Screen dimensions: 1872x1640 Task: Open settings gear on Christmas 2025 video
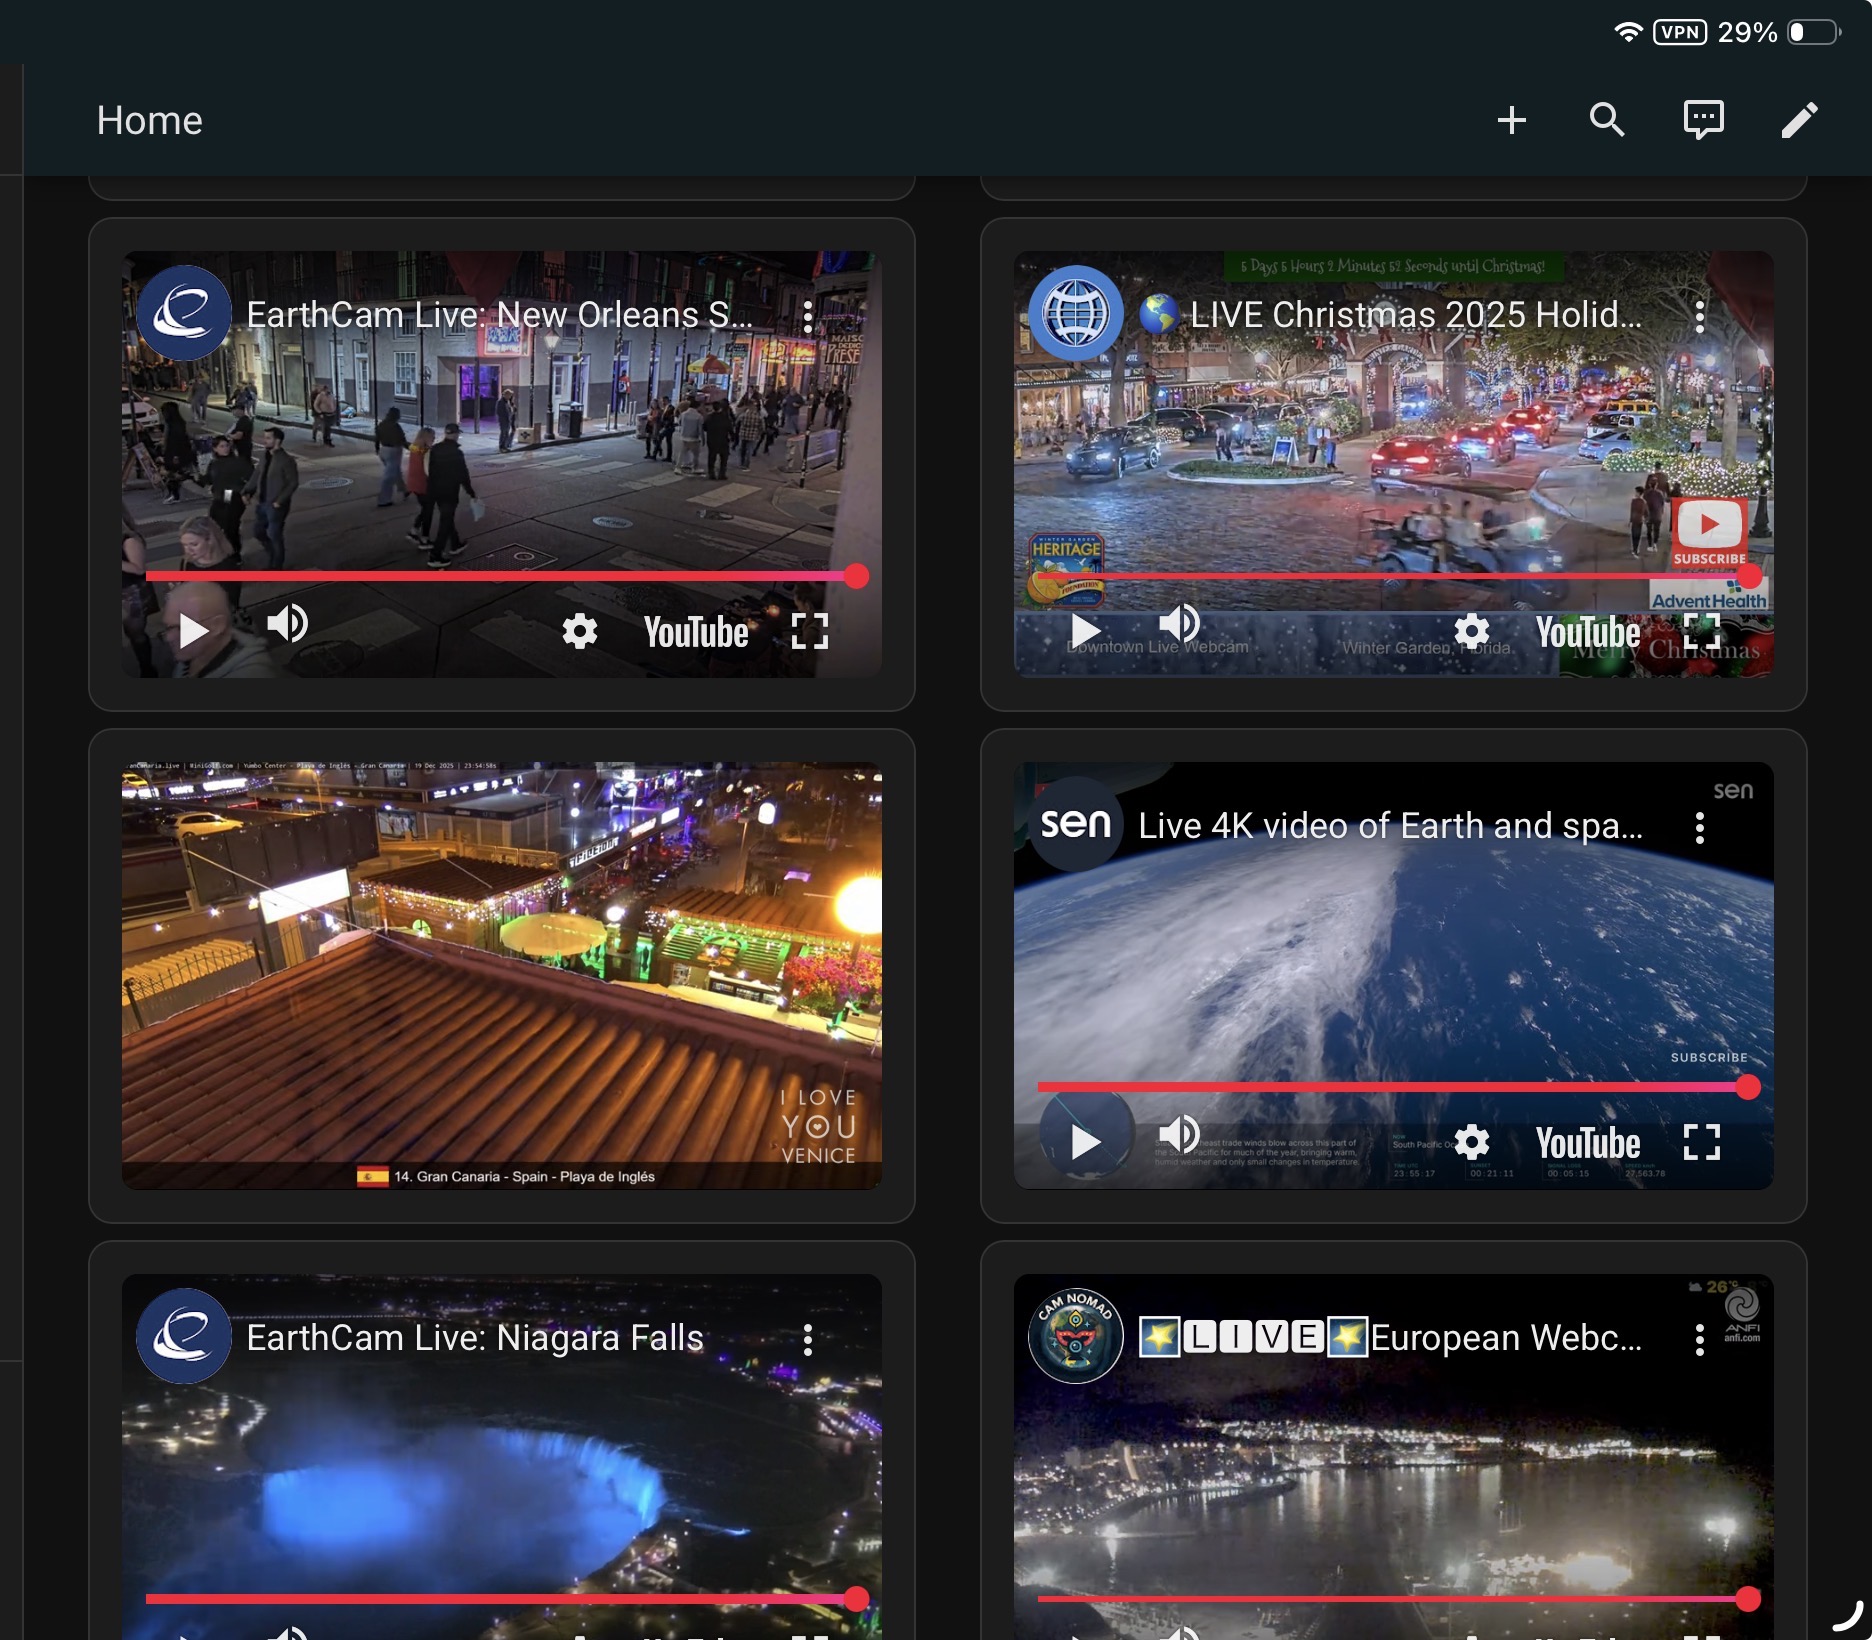(1471, 631)
